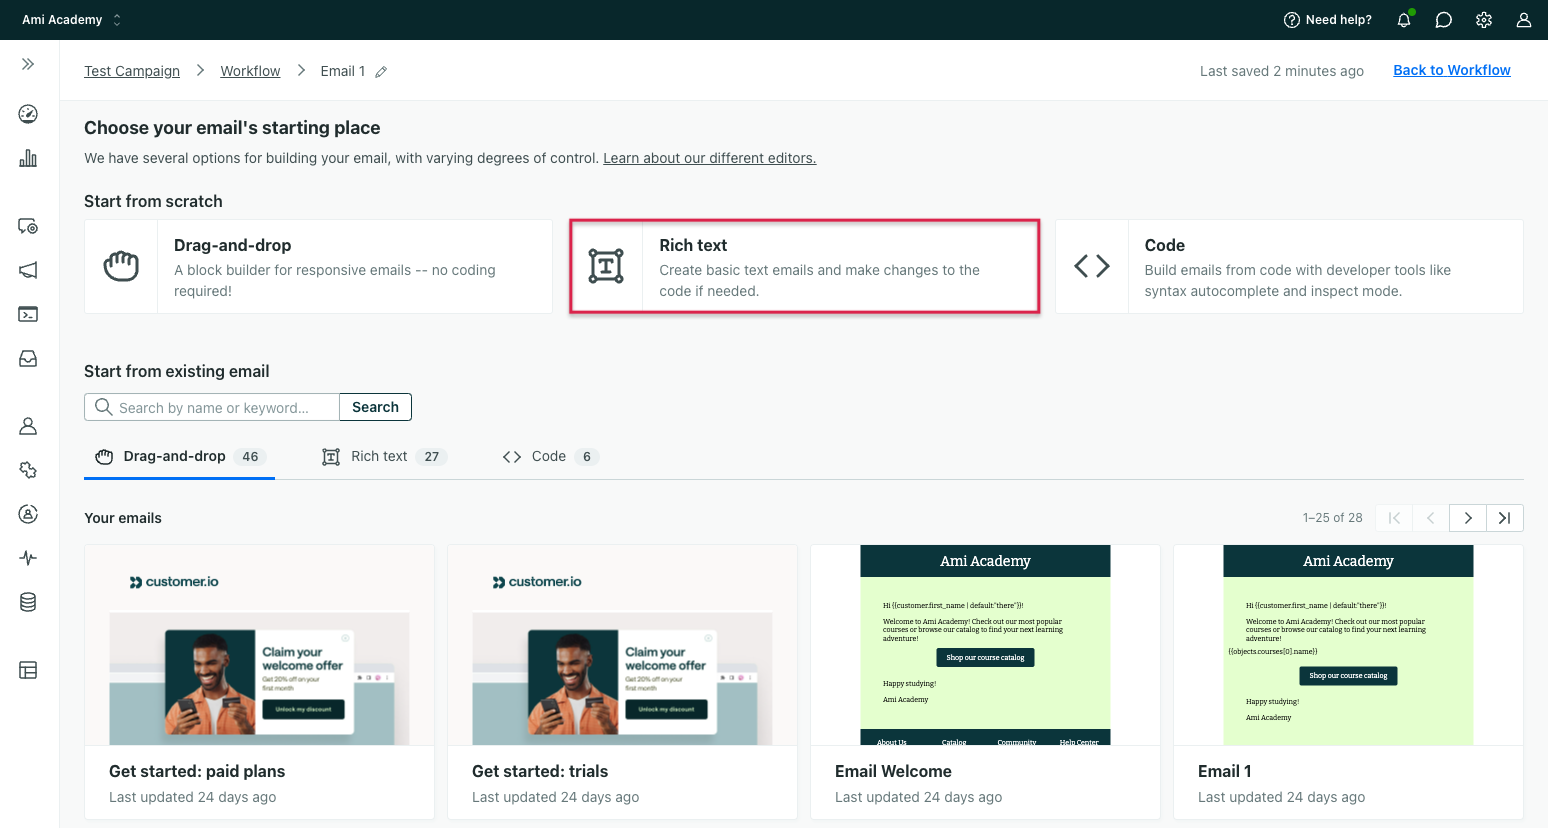
Task: Choose the Drag-and-drop editor option
Action: tap(319, 267)
